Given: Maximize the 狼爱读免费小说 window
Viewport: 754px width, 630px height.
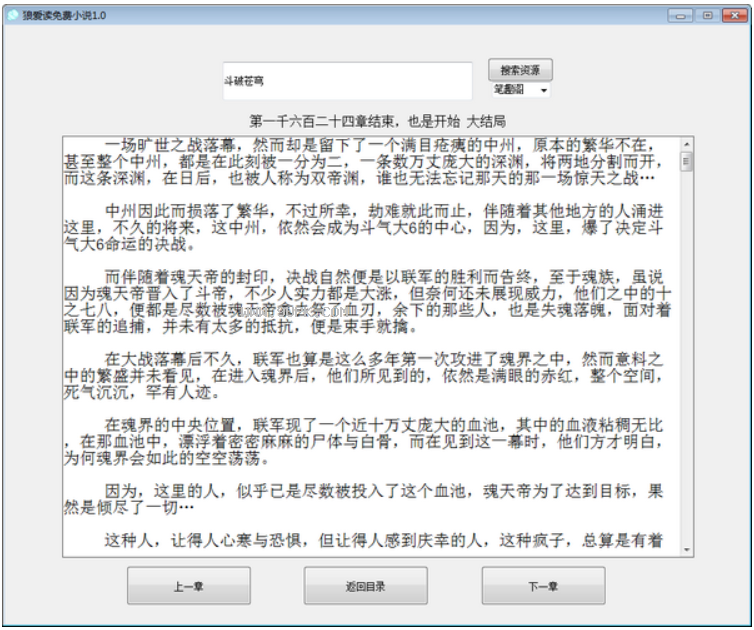Looking at the screenshot, I should (707, 15).
